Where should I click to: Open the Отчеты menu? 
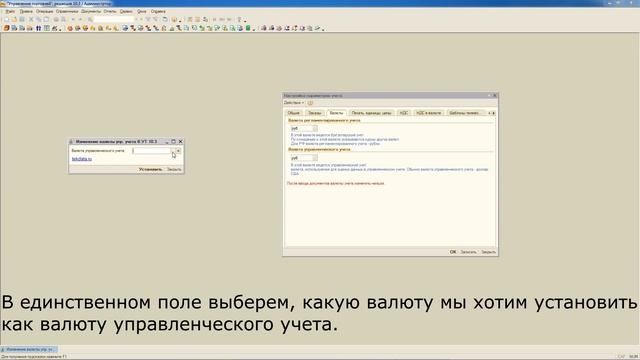(x=110, y=11)
